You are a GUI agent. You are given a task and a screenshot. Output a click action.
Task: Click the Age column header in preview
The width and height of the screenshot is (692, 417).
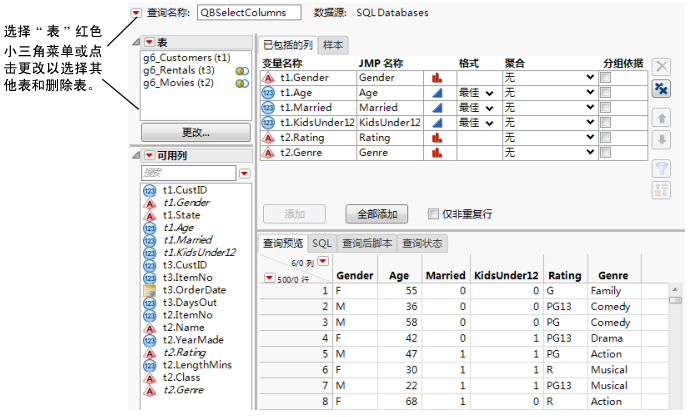click(399, 276)
